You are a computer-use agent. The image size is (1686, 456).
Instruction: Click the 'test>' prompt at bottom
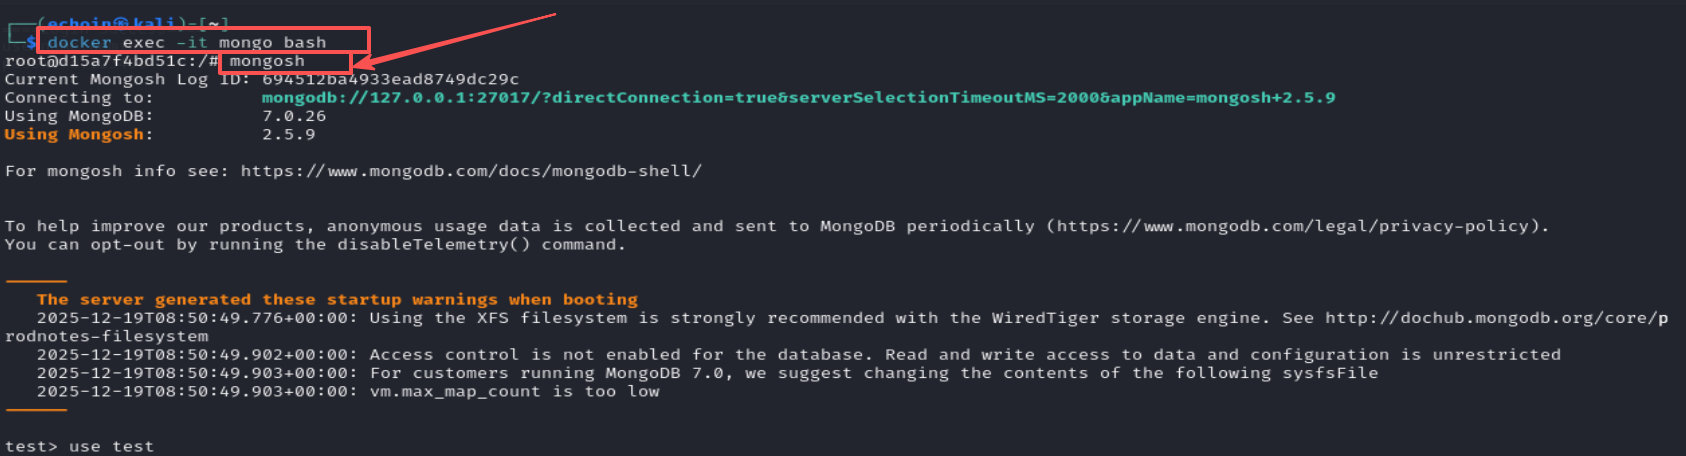[x=31, y=446]
